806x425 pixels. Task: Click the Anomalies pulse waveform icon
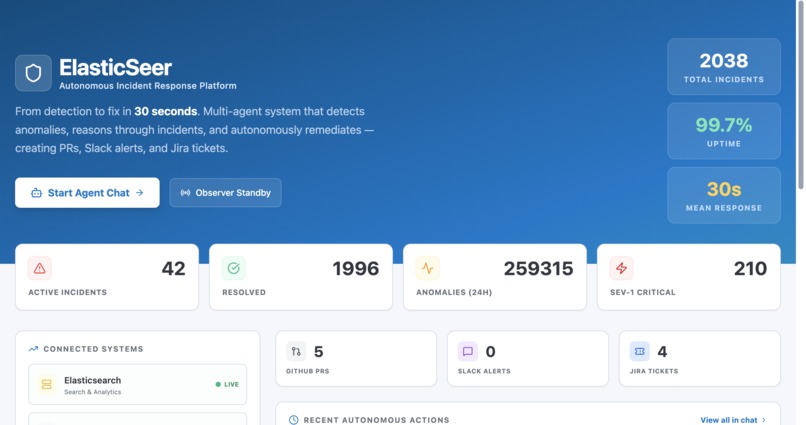427,268
